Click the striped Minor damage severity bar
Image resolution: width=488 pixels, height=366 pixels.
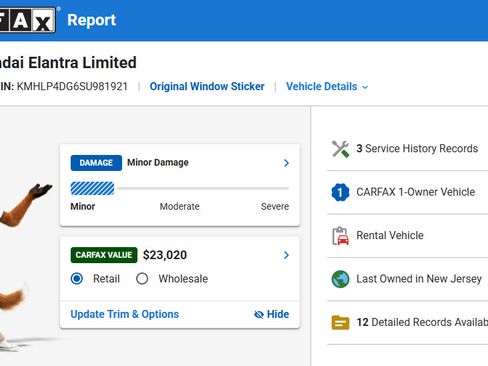tap(92, 189)
